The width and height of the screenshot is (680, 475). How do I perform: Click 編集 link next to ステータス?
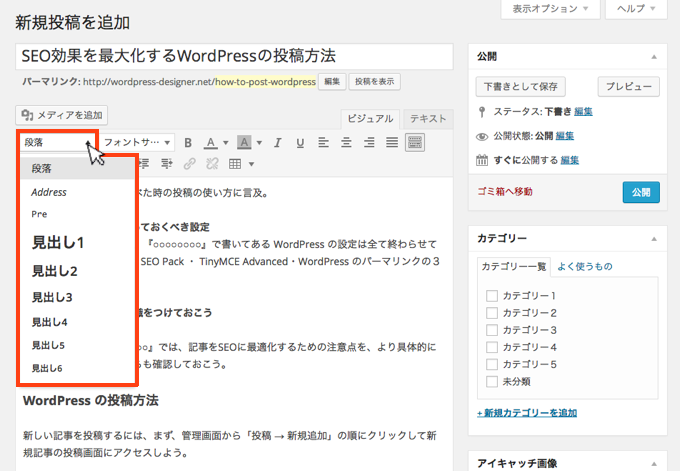coord(583,112)
